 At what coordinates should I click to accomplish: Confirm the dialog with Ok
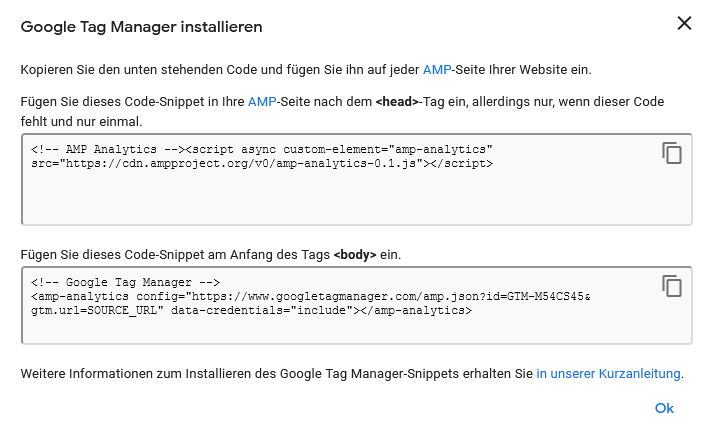pyautogui.click(x=664, y=408)
